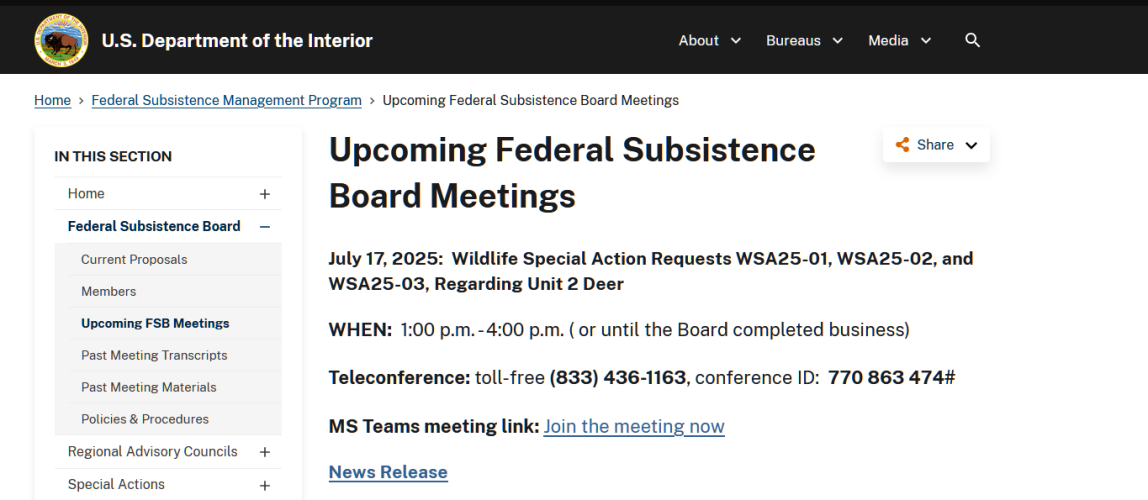
Task: Open Past Meeting Transcripts page
Action: coord(154,355)
